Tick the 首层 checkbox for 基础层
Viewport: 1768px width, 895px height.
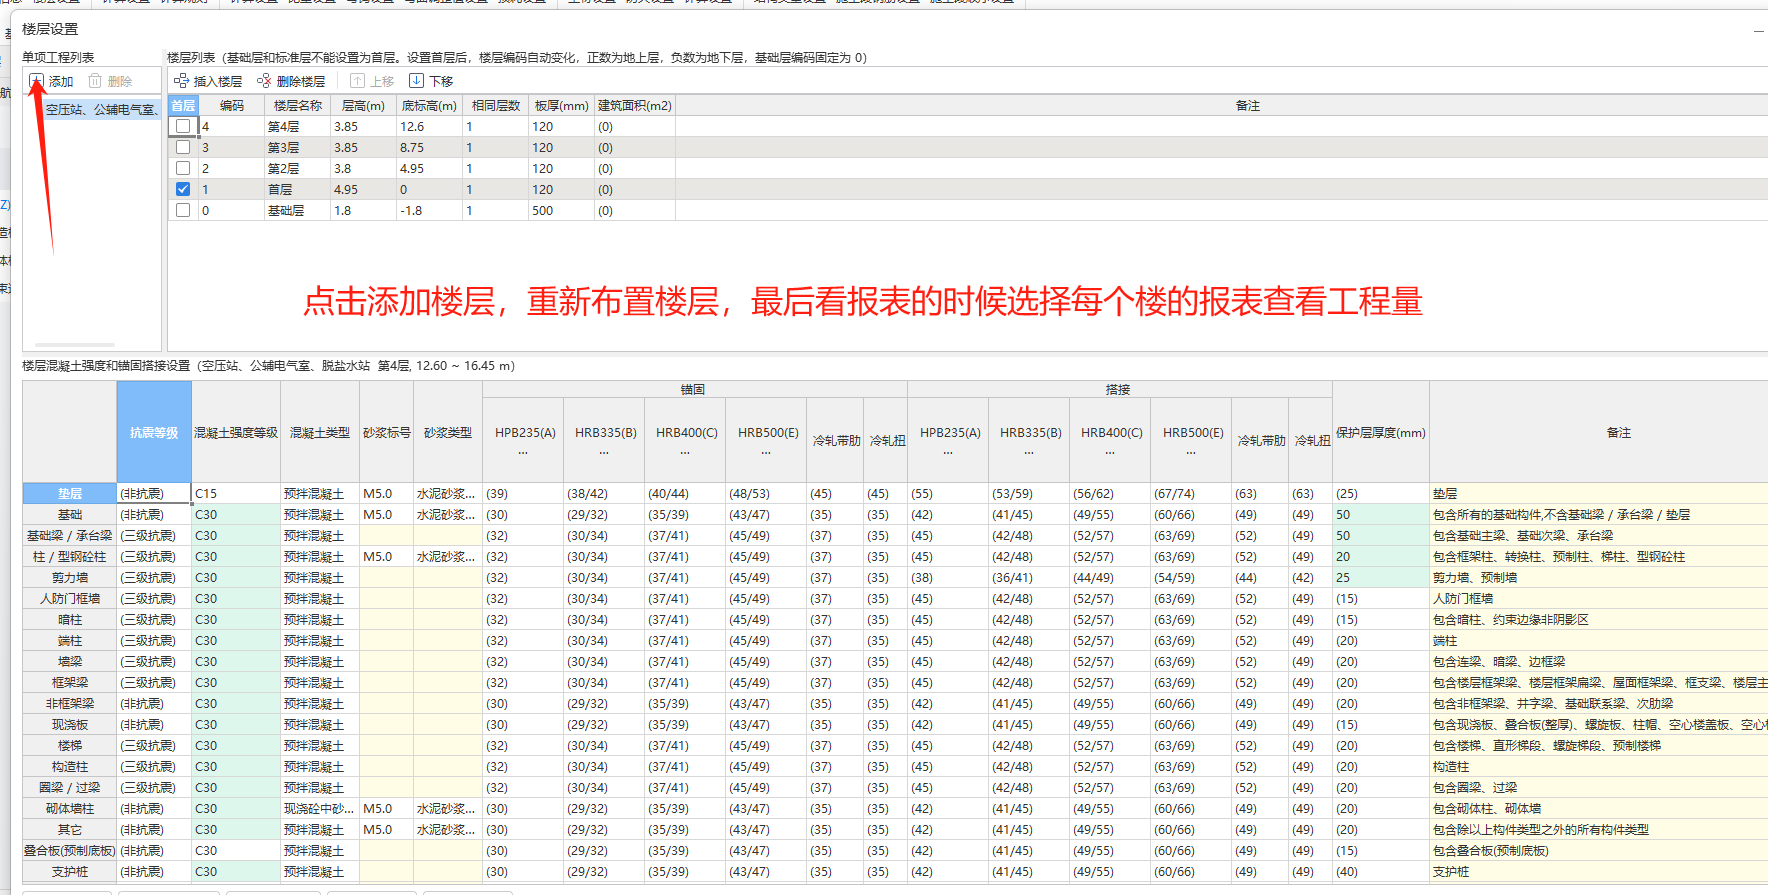click(x=183, y=210)
